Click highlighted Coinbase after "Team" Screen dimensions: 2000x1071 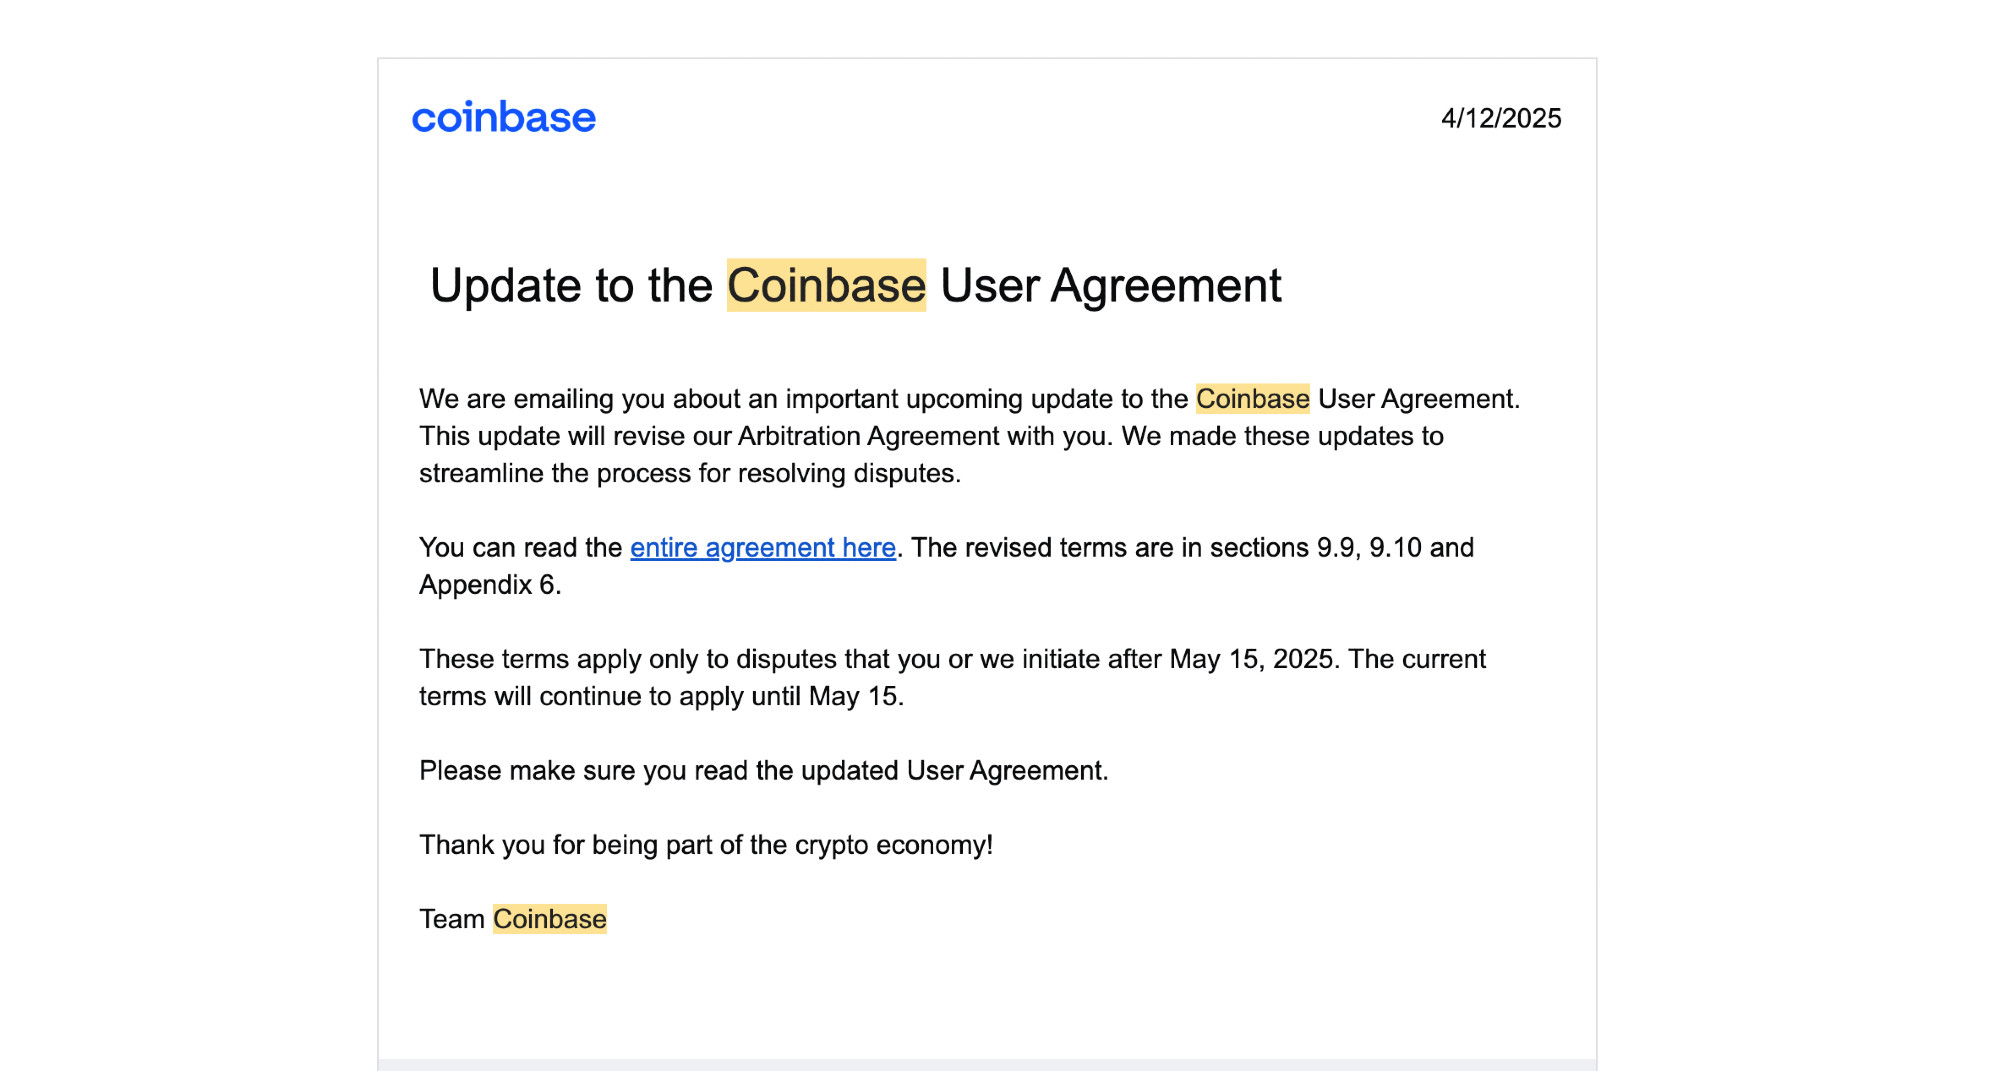(x=550, y=919)
